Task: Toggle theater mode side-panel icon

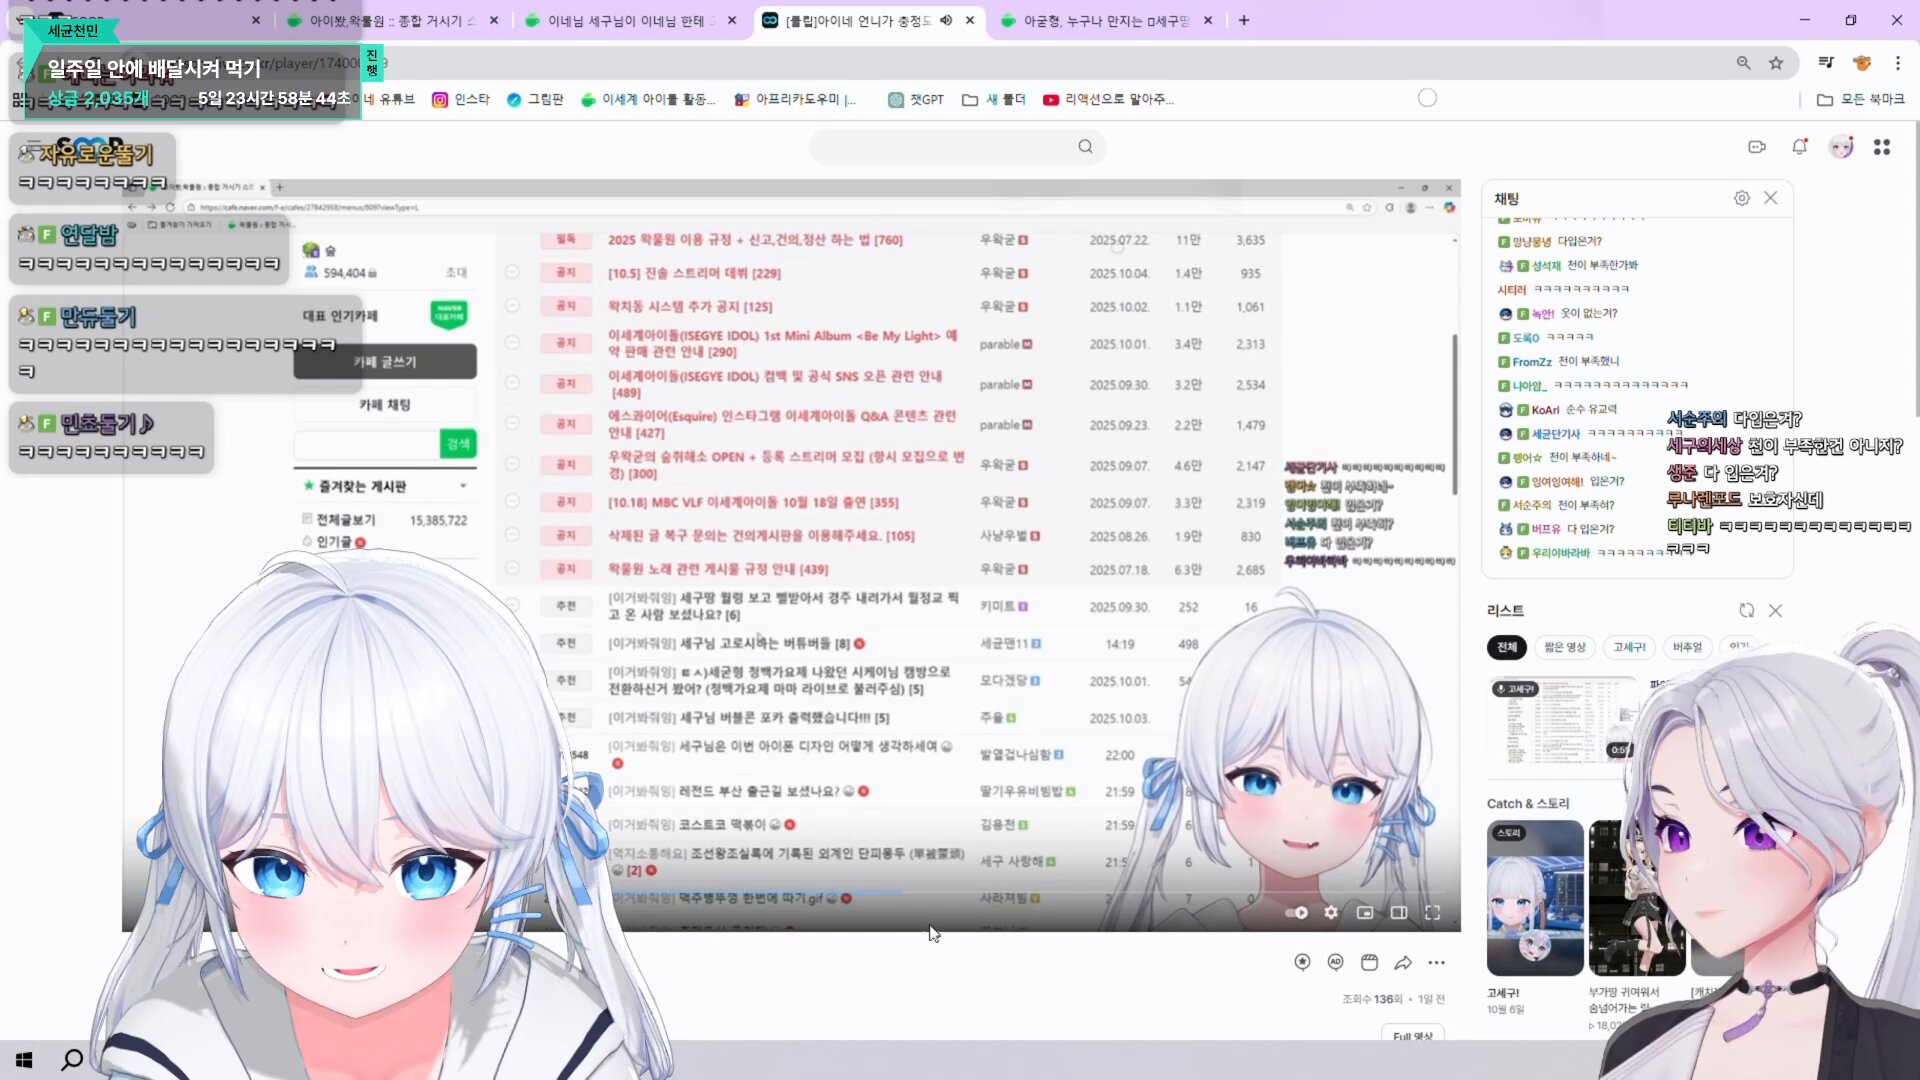Action: [x=1399, y=912]
